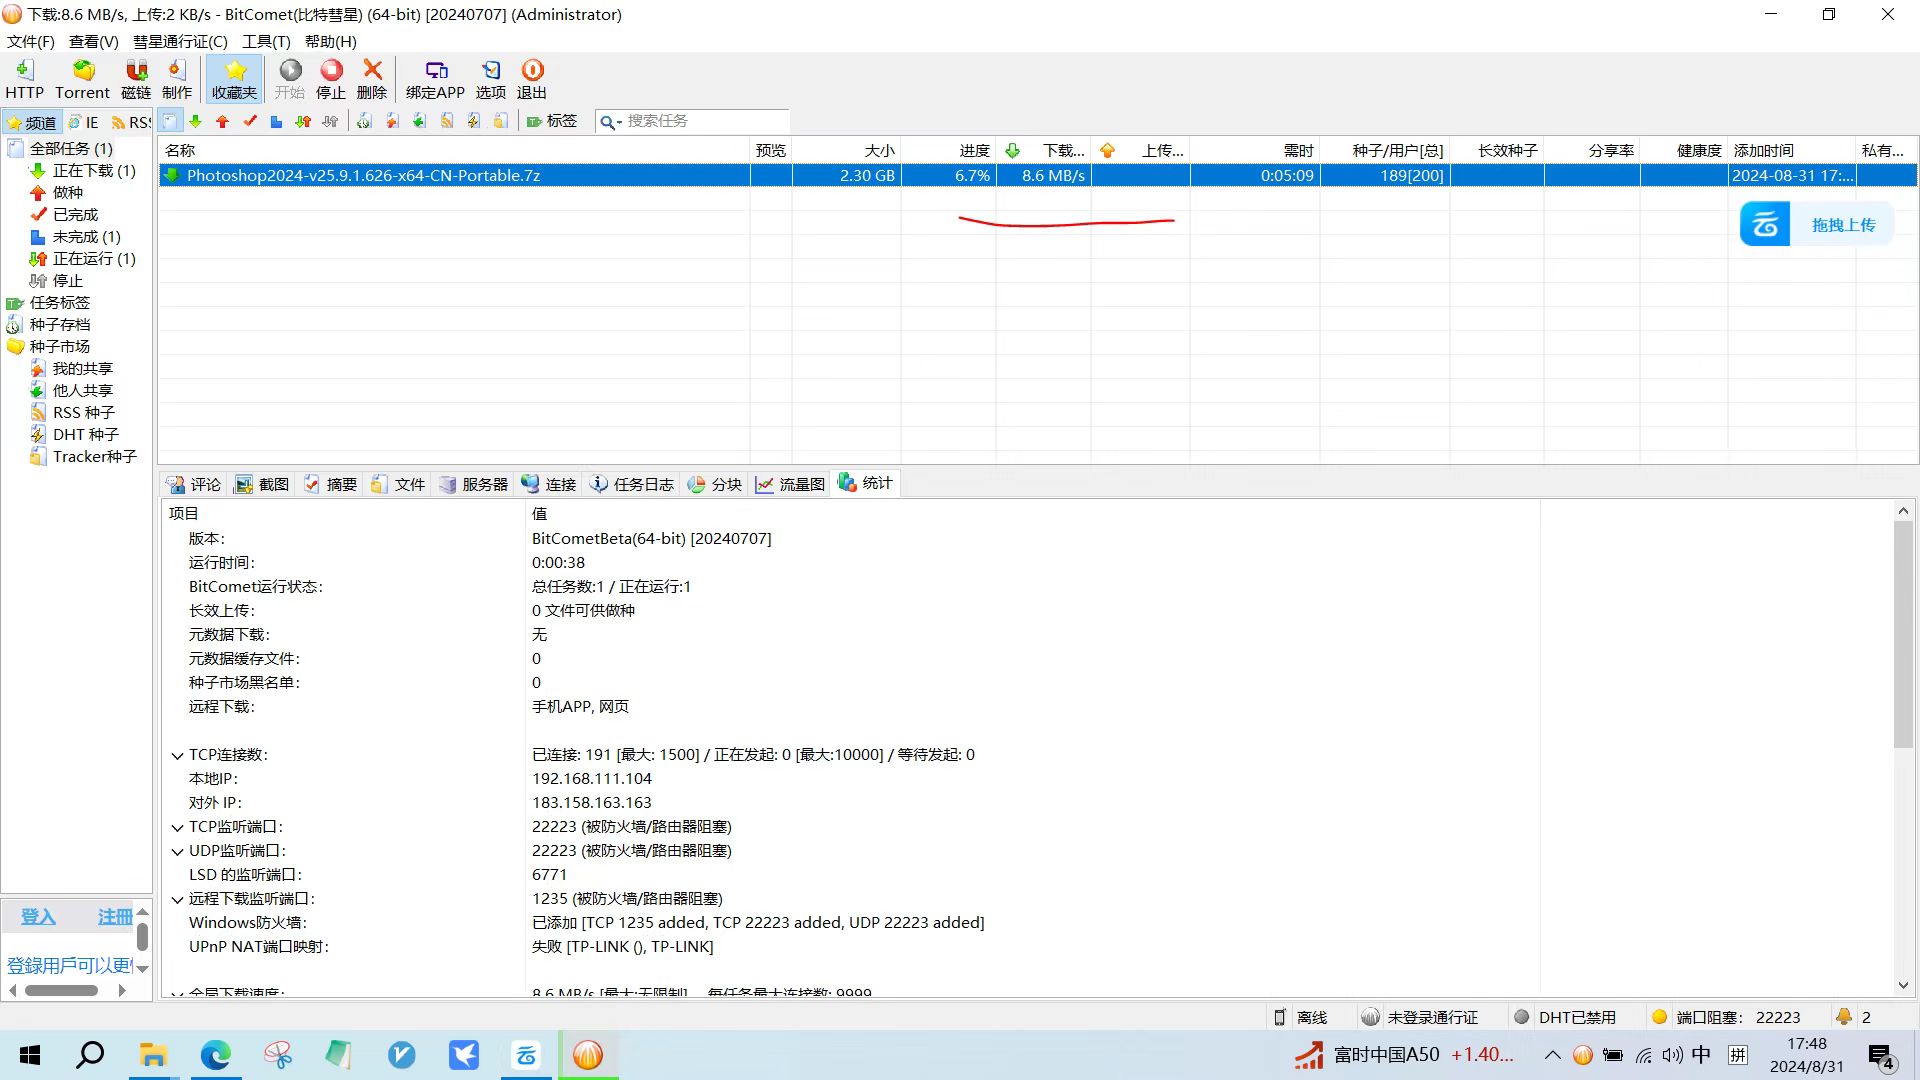Viewport: 1920px width, 1080px height.
Task: Click the种子市场 sidebar icon
Action: click(15, 345)
